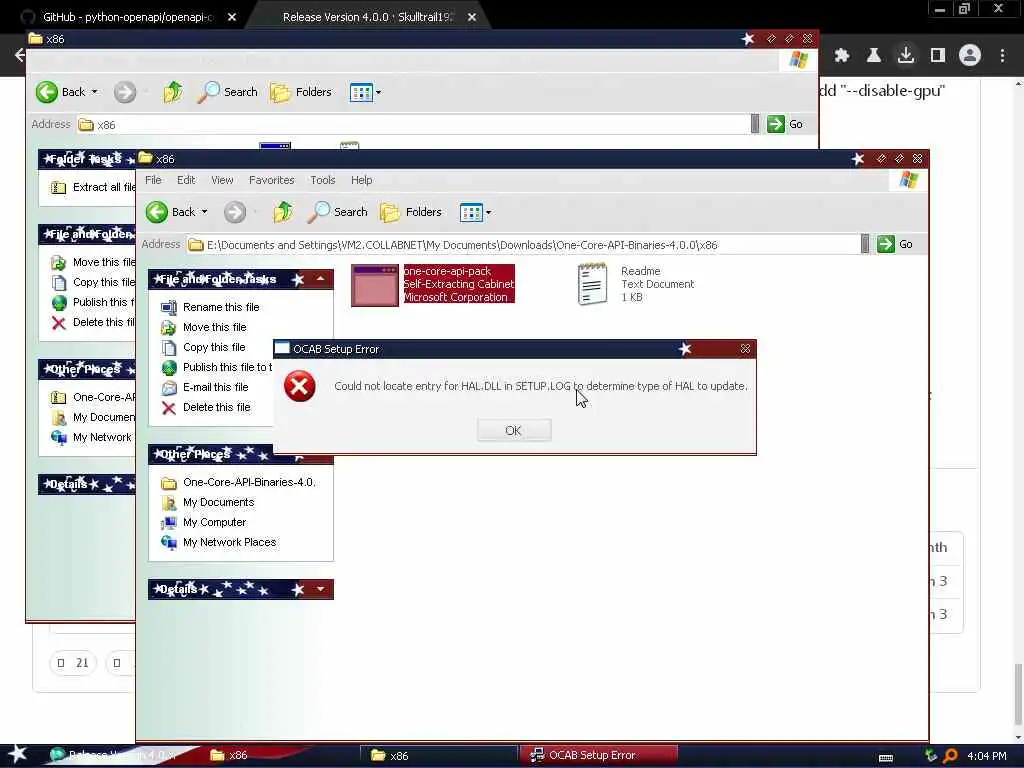Click the 4:04 PM clock

pyautogui.click(x=986, y=756)
